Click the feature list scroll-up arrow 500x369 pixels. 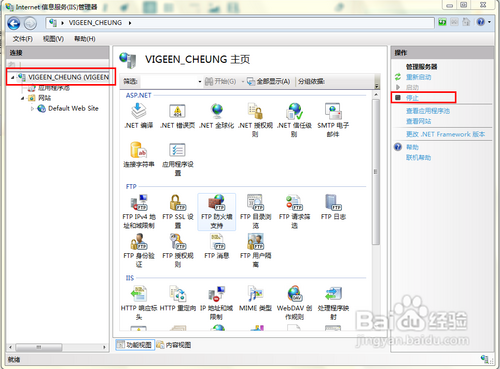(x=376, y=95)
